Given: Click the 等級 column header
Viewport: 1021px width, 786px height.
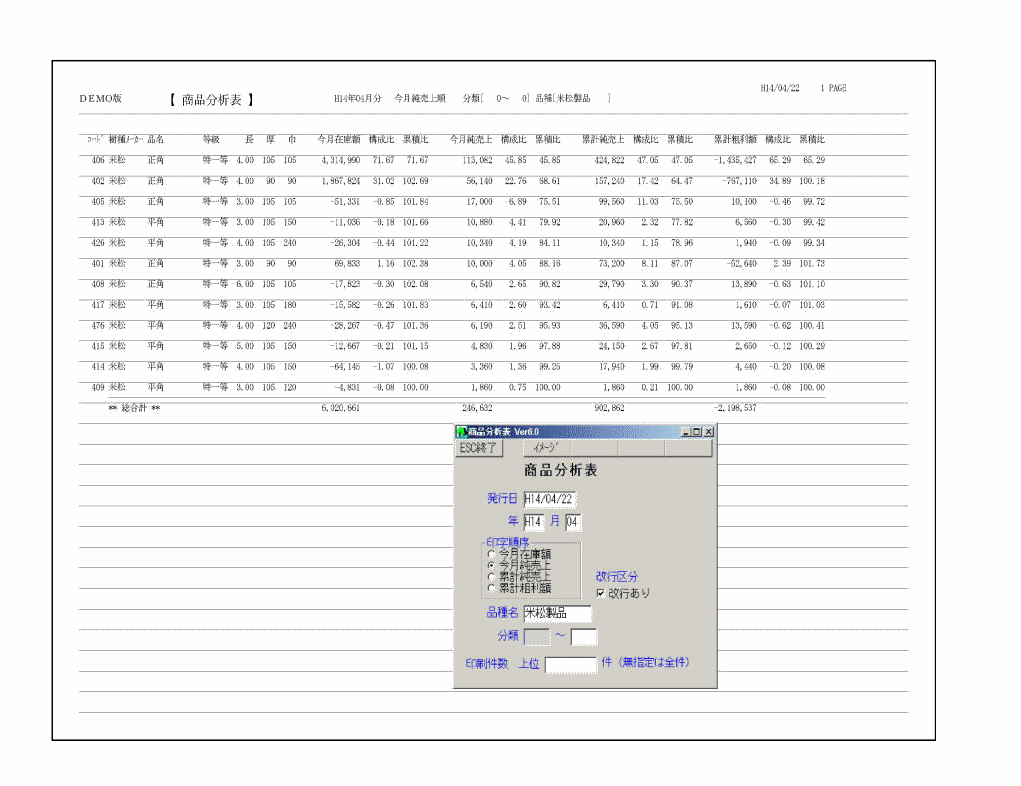Looking at the screenshot, I should (212, 139).
